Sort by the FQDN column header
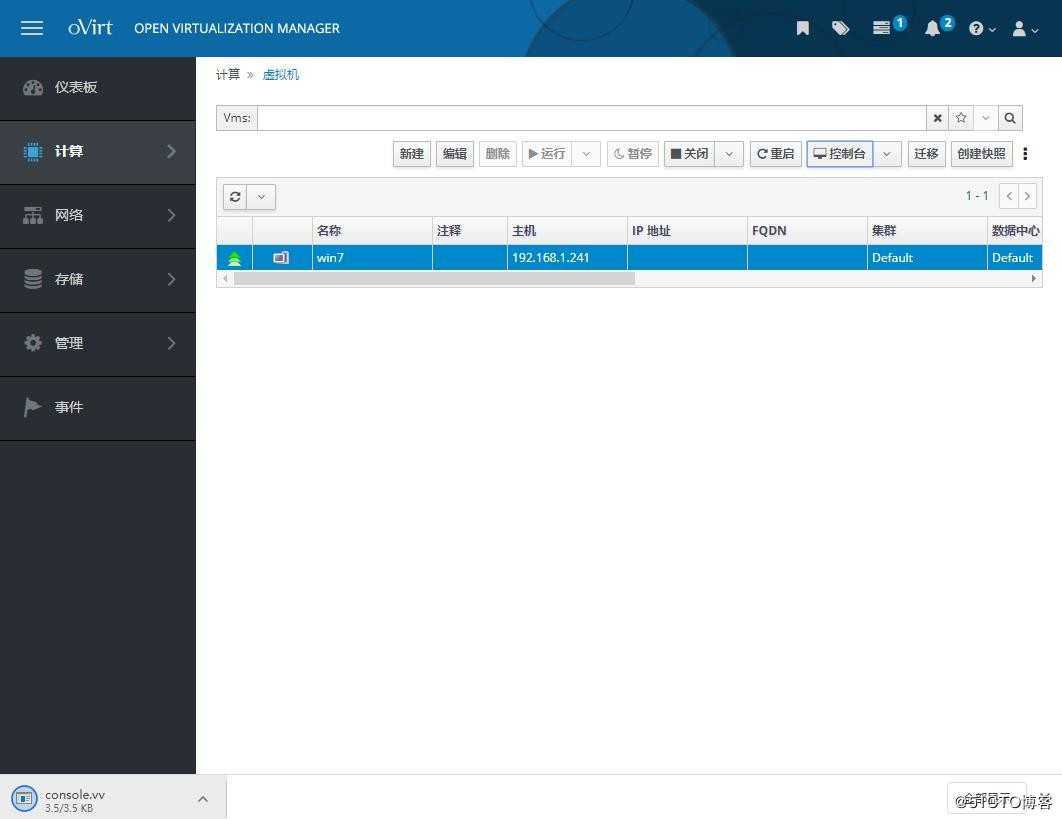The width and height of the screenshot is (1062, 819). 807,231
